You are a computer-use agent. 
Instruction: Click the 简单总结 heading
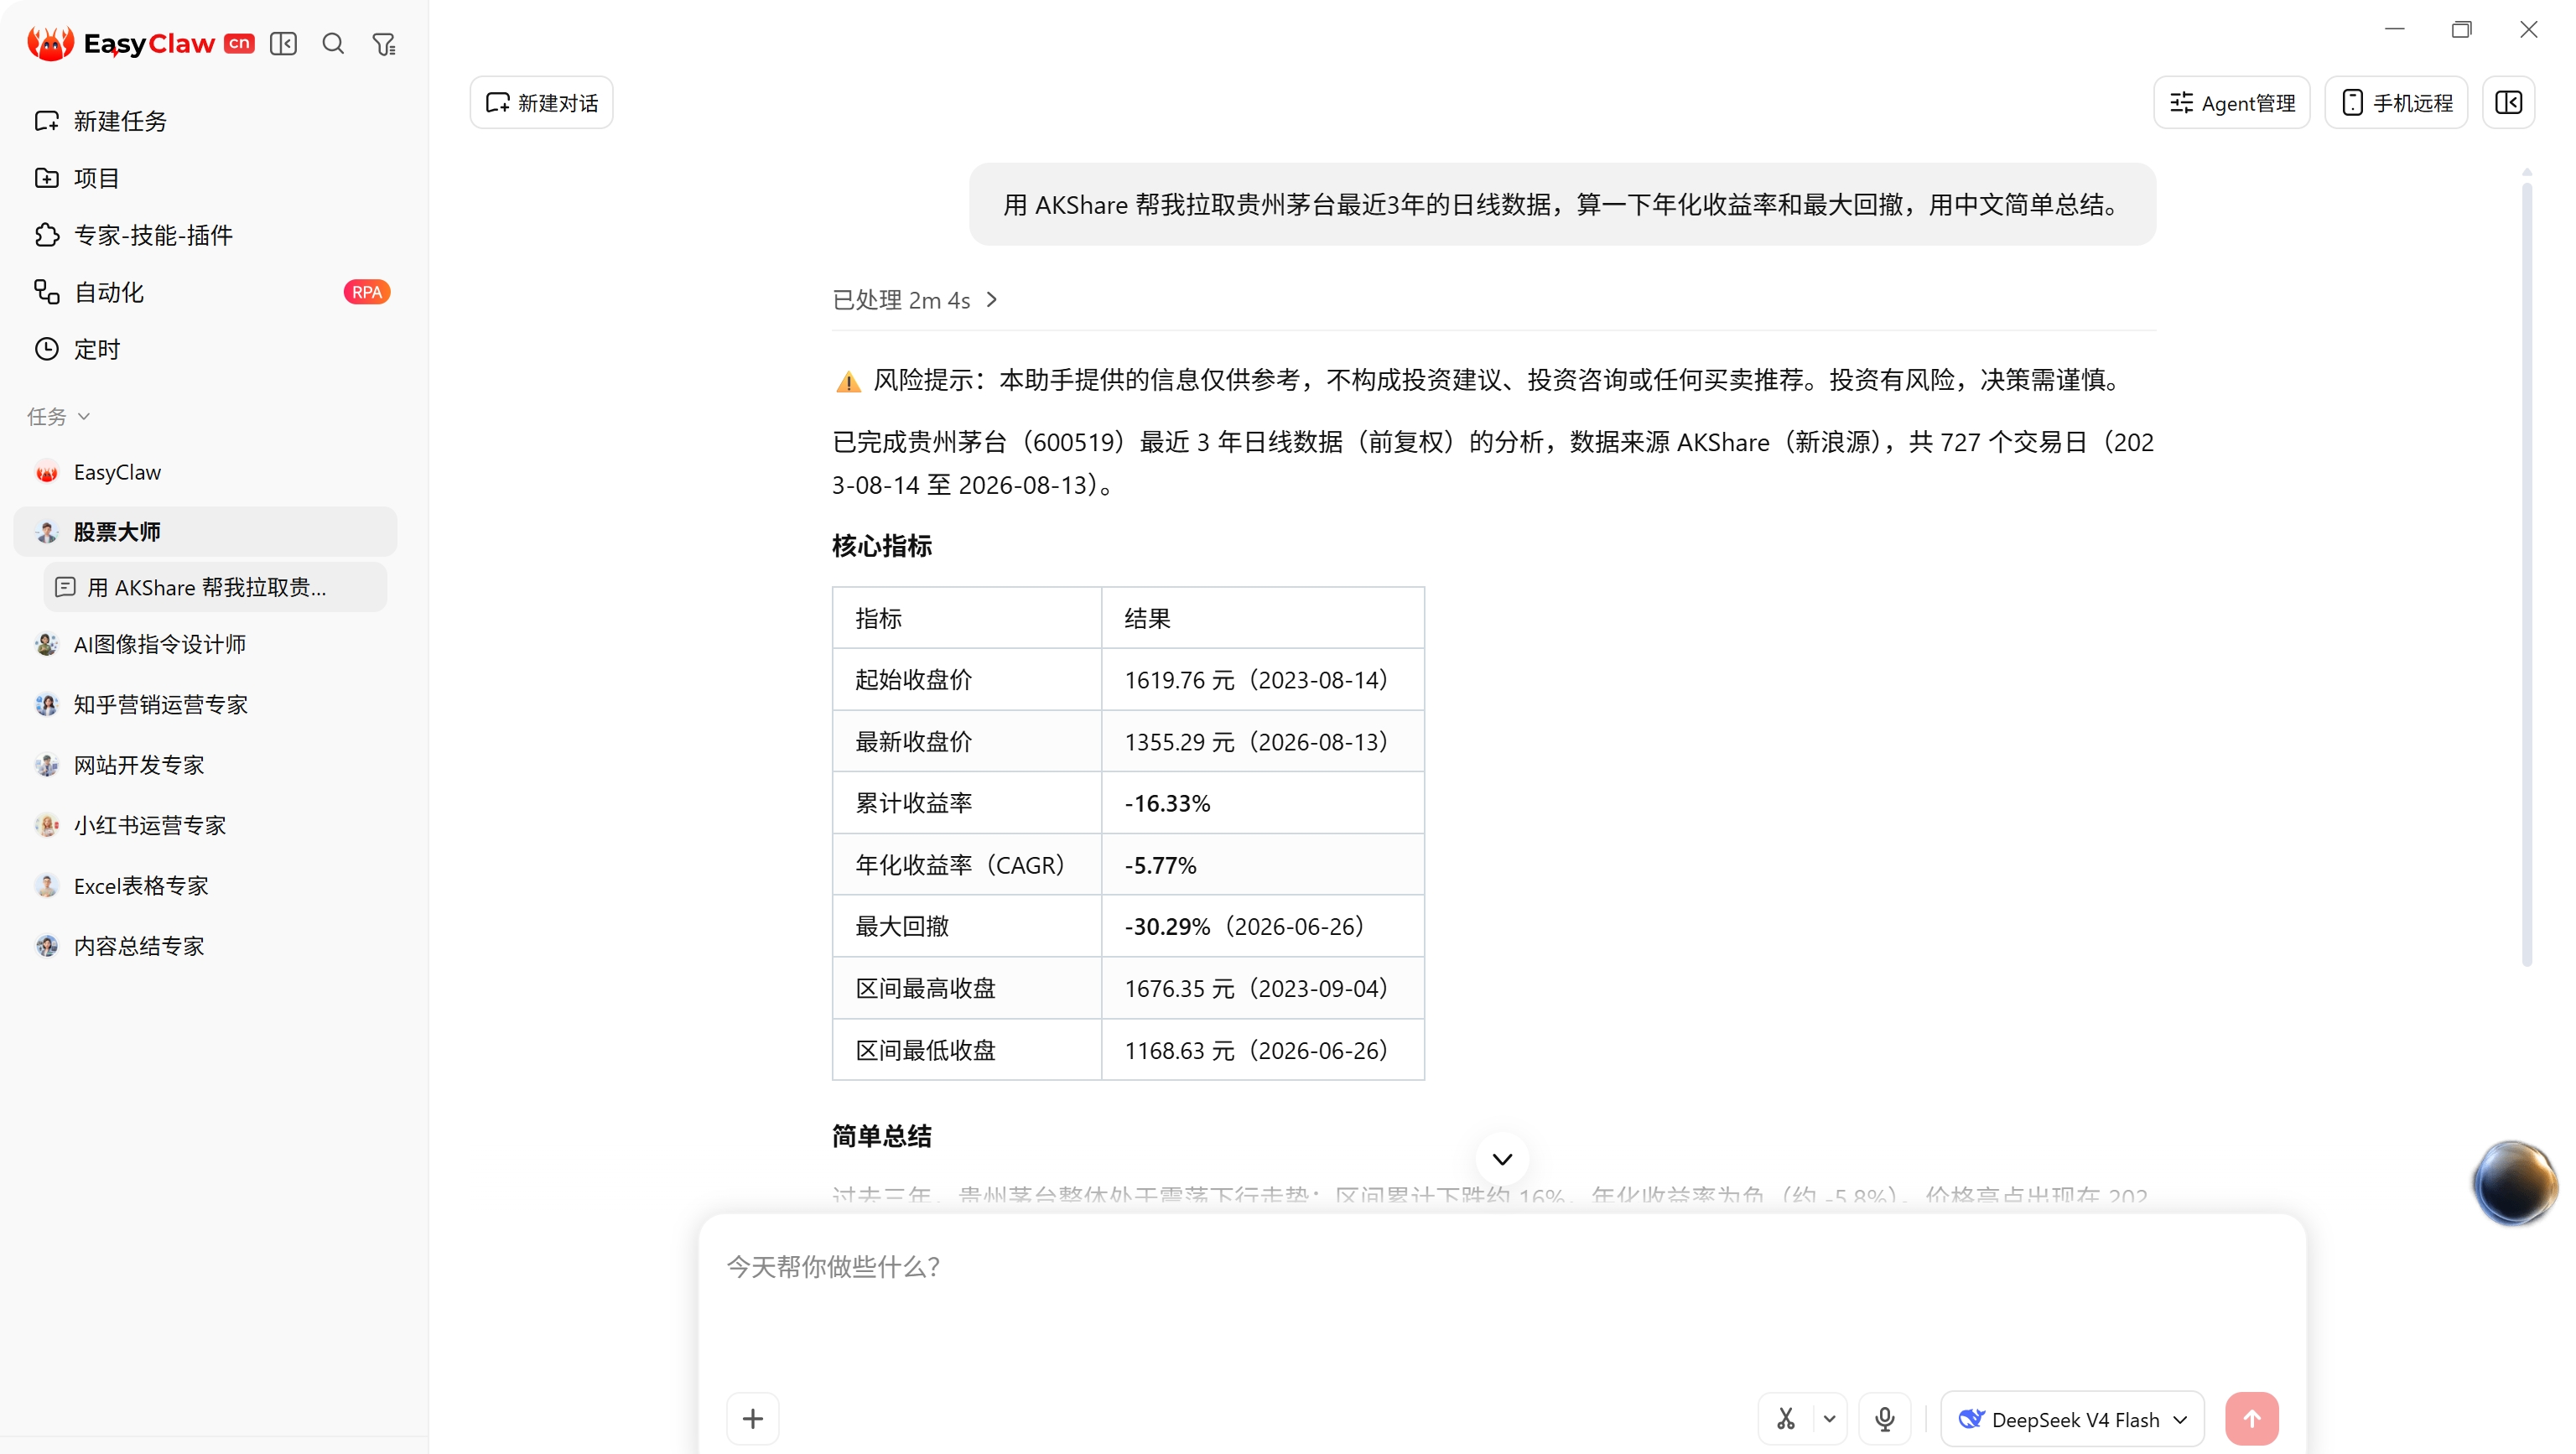pos(881,1136)
